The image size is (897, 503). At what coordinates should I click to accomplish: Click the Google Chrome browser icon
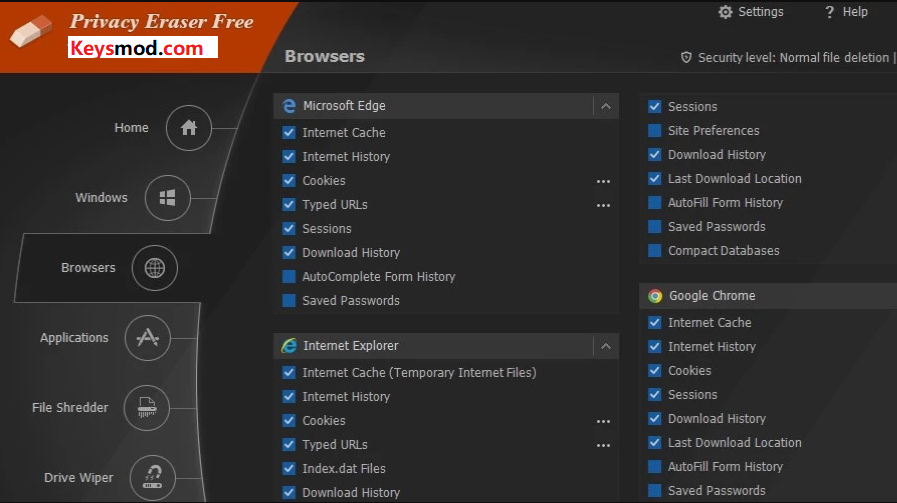(x=655, y=296)
